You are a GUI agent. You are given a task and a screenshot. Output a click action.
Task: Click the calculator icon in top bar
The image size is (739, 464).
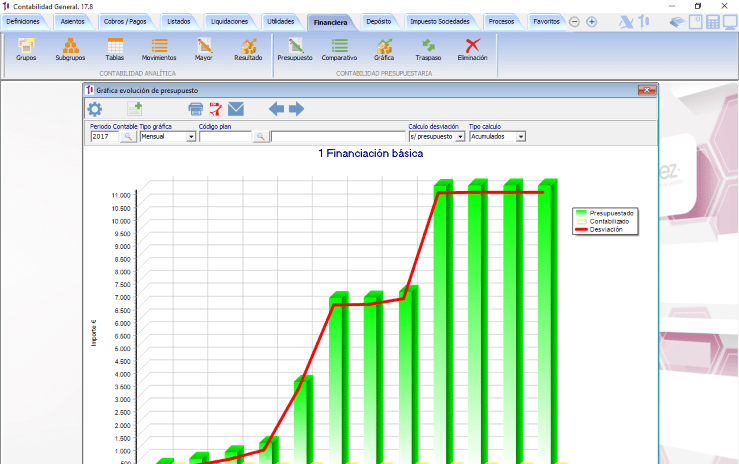[713, 22]
